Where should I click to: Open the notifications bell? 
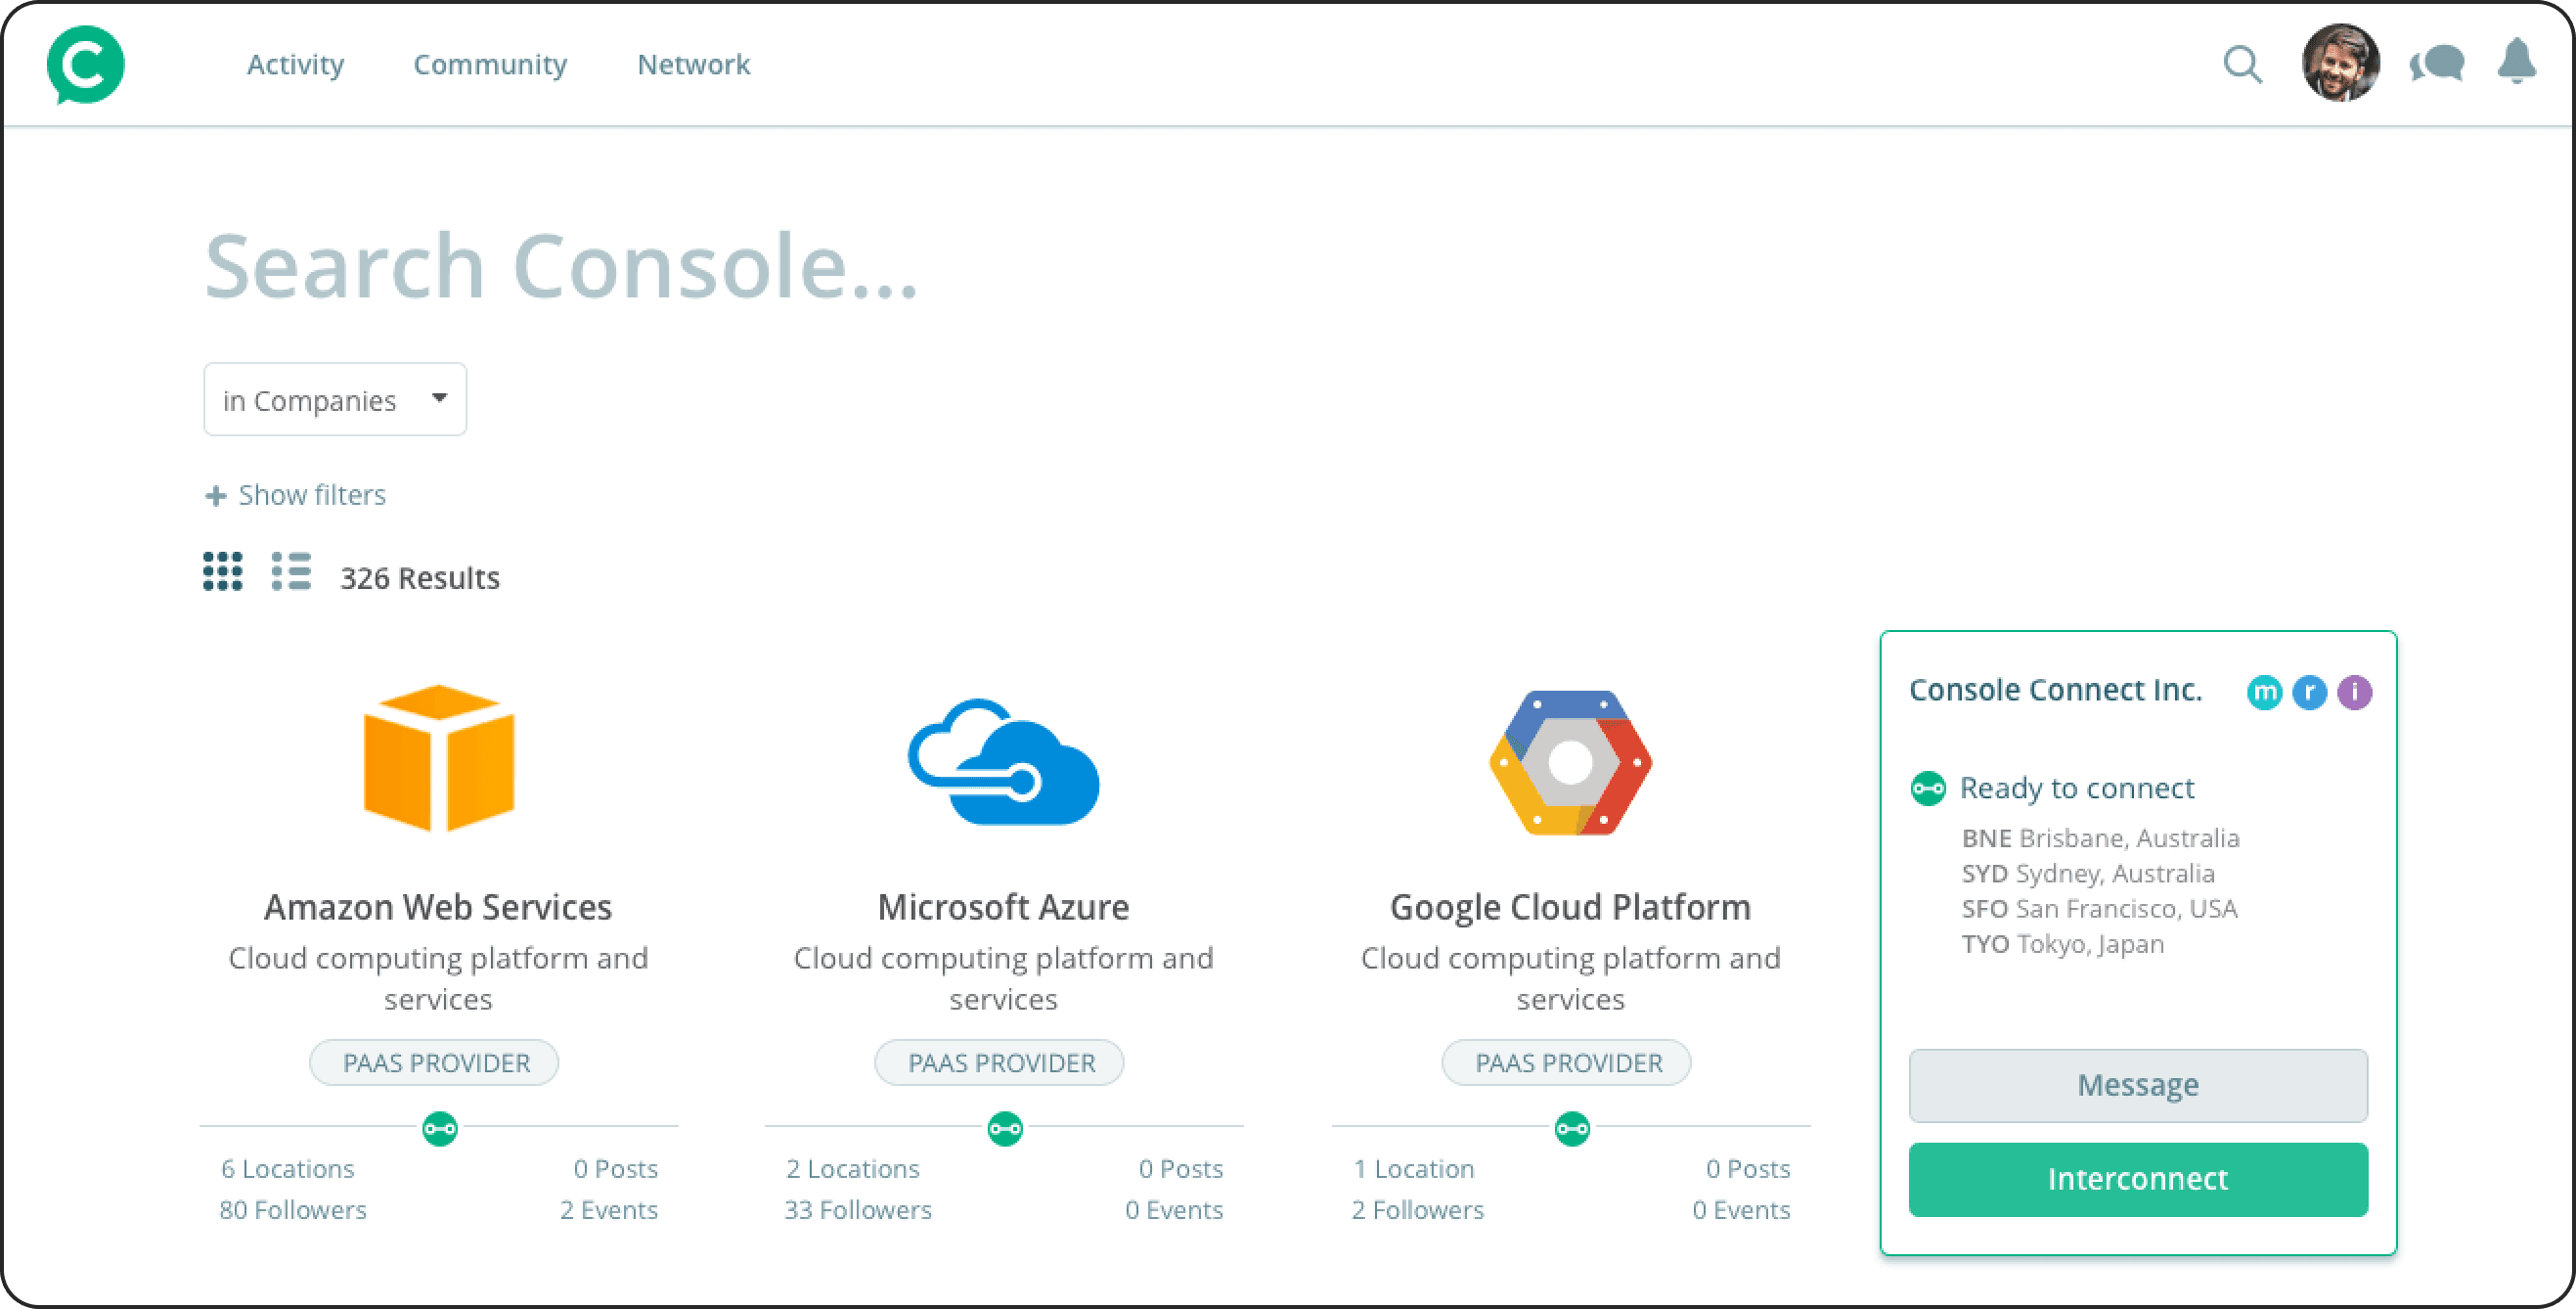pos(2516,63)
